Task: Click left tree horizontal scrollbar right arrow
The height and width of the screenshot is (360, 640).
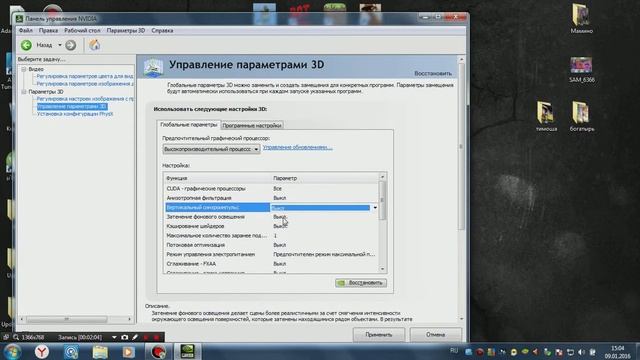Action: [130, 319]
